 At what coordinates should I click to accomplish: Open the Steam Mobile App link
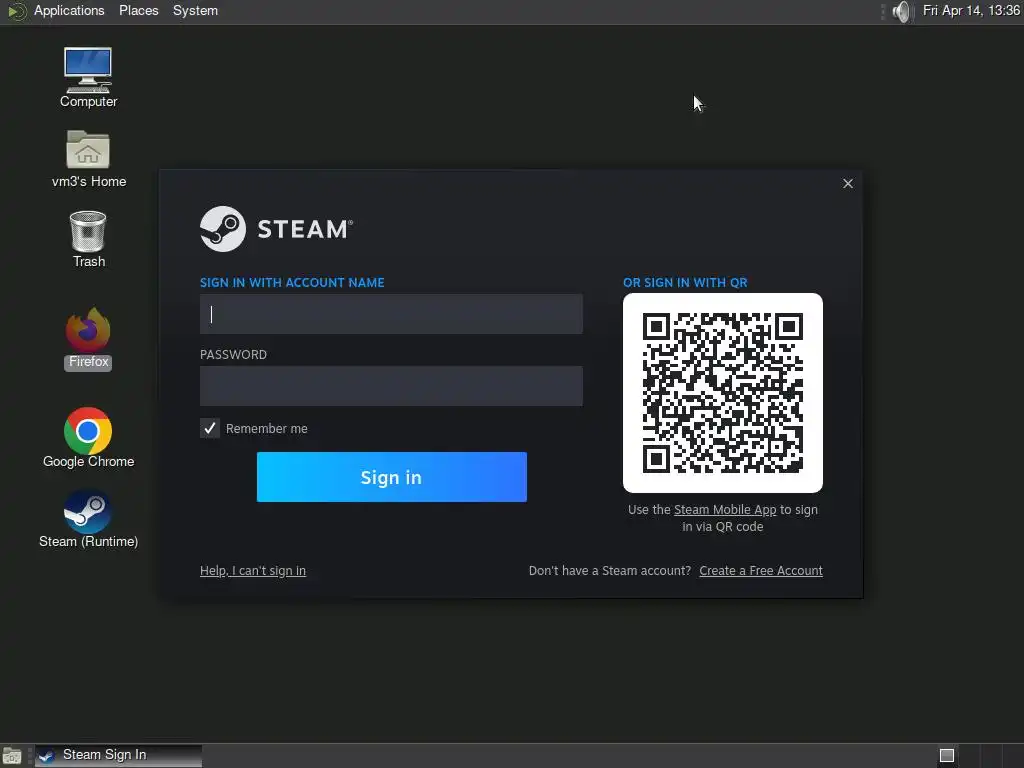click(725, 510)
